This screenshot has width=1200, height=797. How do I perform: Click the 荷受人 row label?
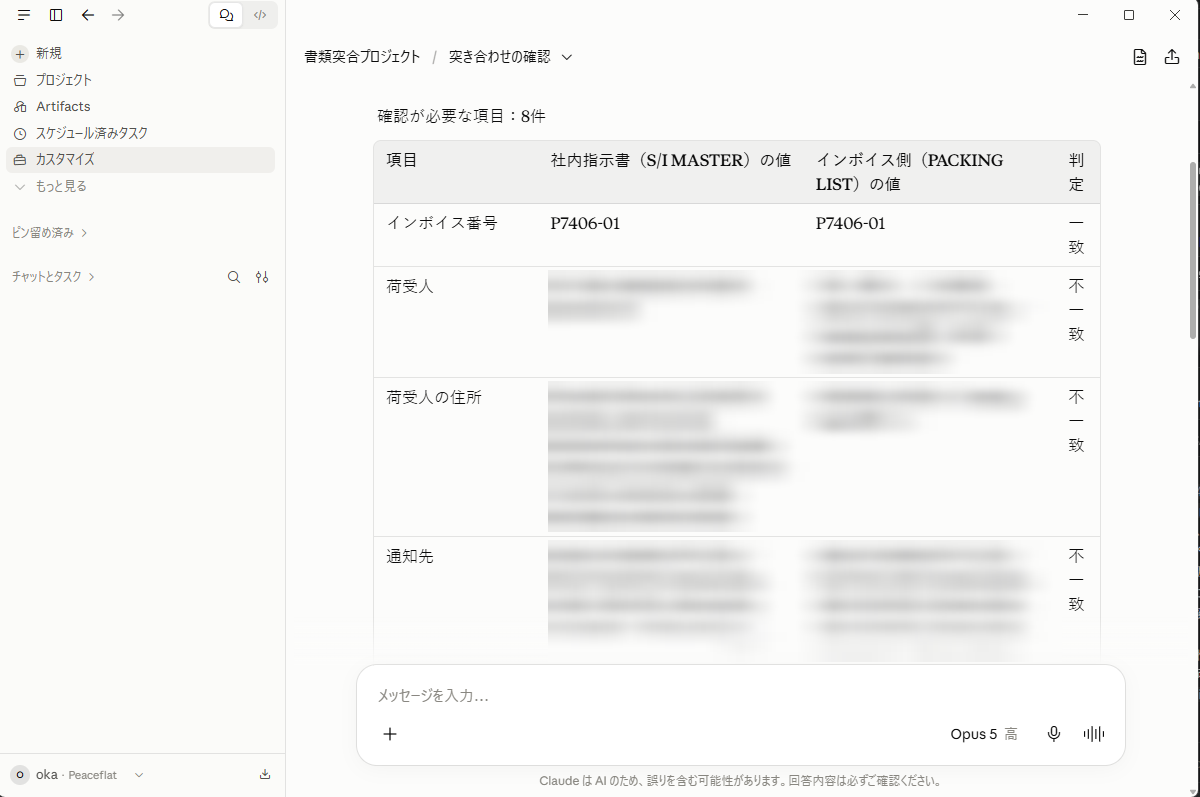tap(410, 287)
